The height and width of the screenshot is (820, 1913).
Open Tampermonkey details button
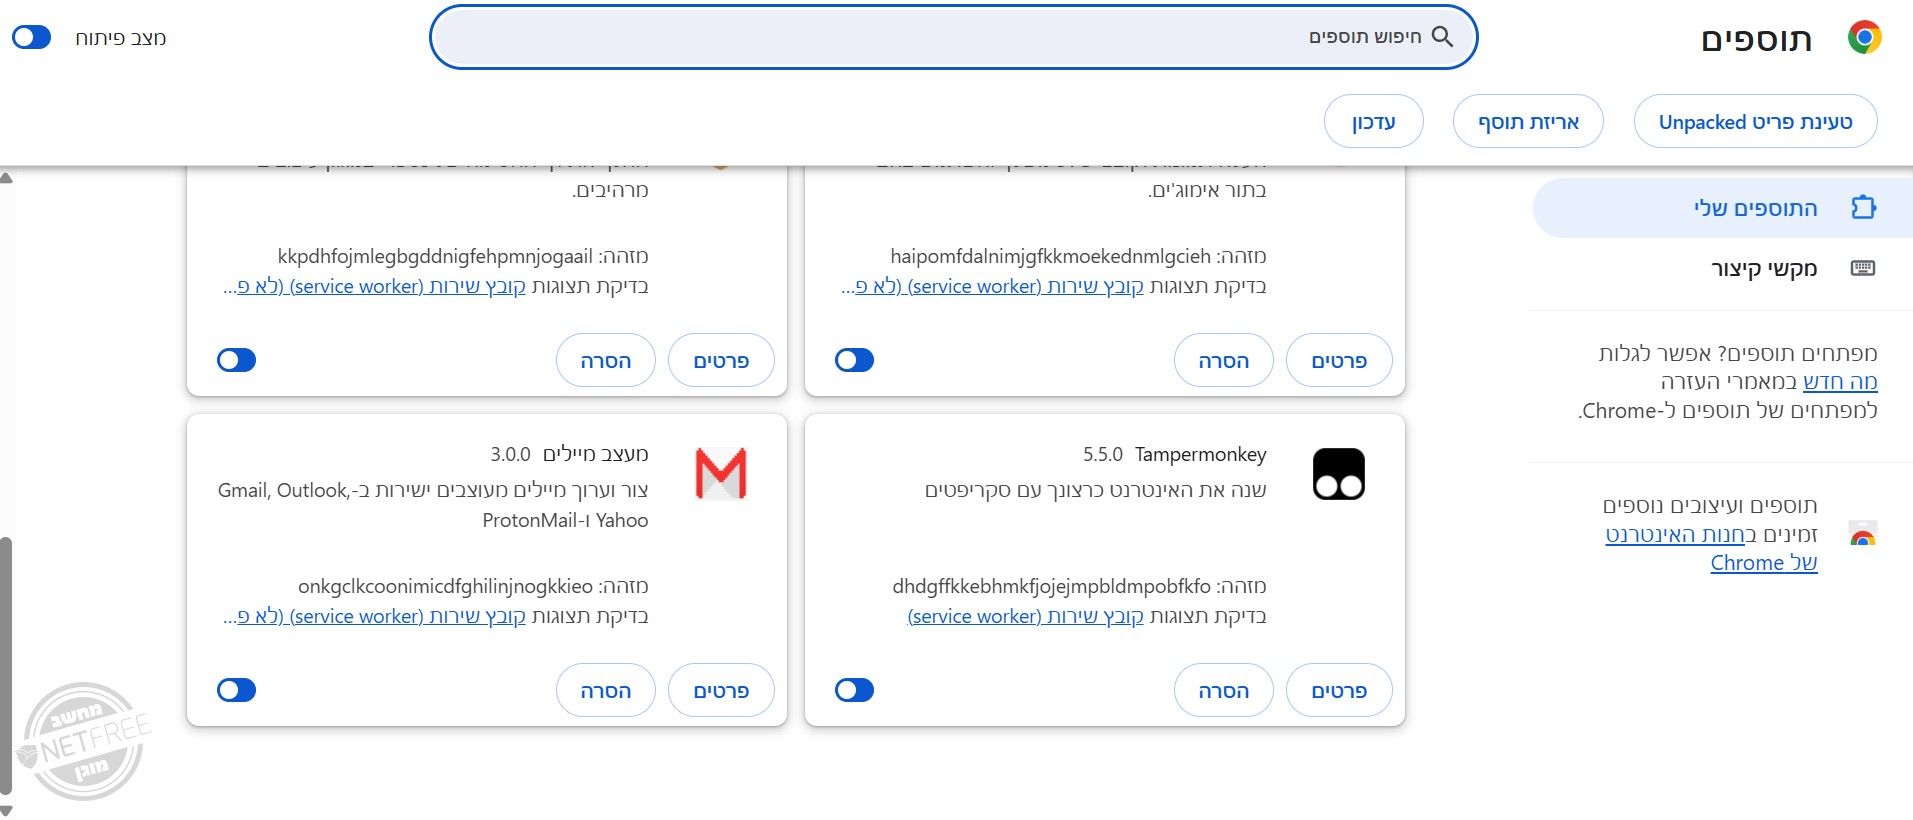[x=1339, y=690]
